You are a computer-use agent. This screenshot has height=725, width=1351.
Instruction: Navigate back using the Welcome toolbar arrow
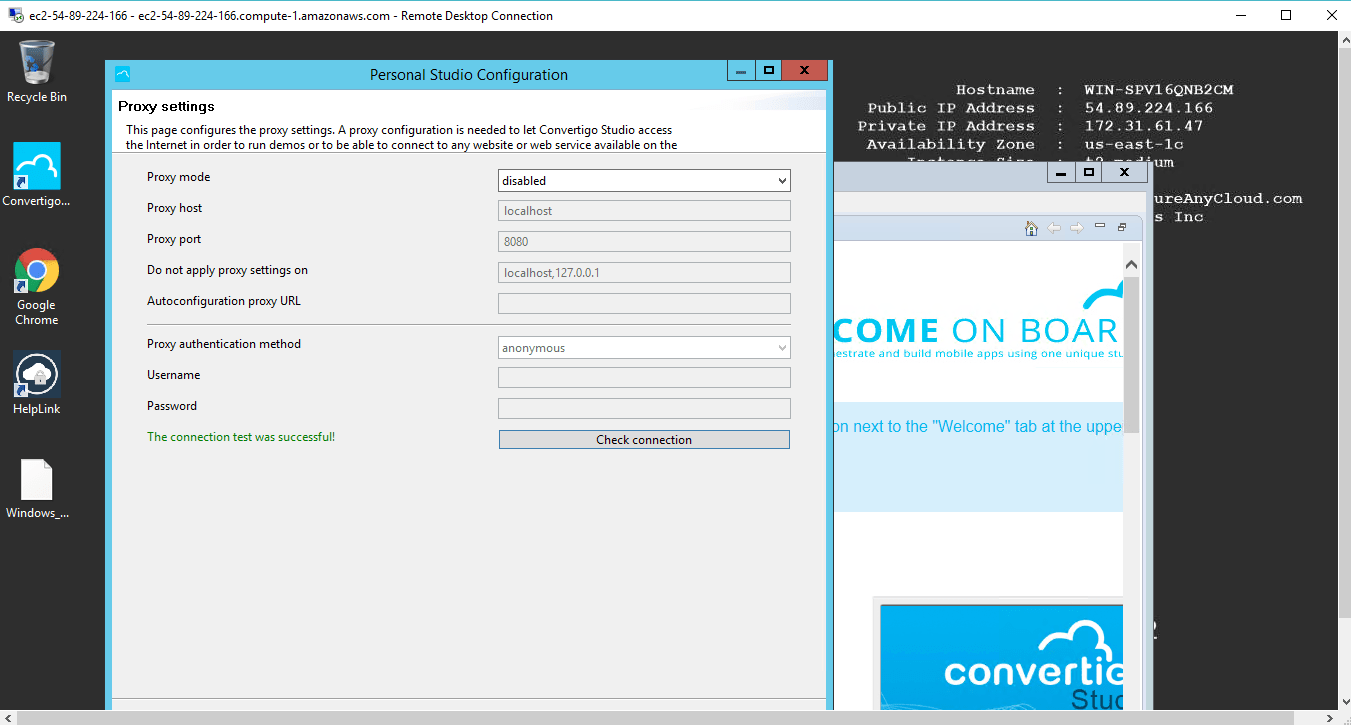1054,228
